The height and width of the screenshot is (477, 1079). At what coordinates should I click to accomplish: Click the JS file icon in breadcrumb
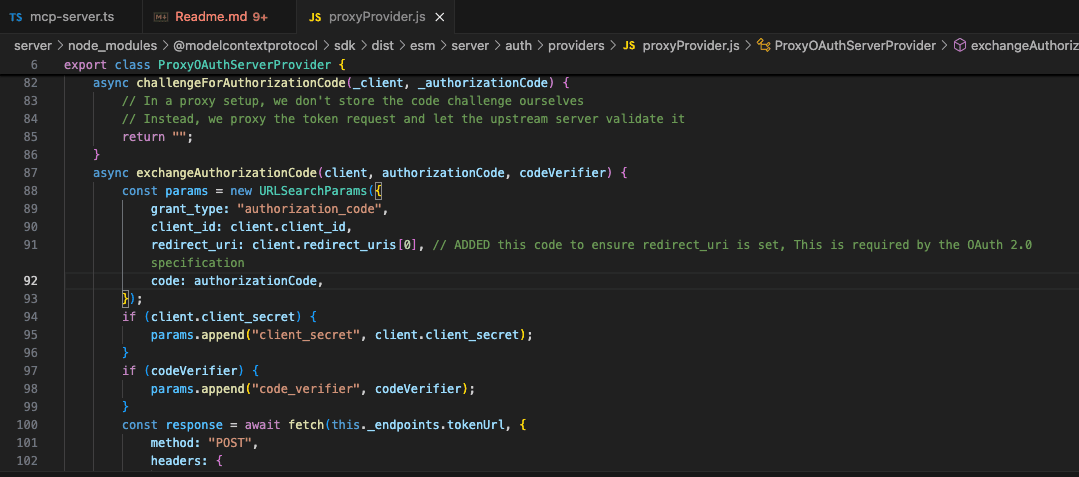tap(629, 45)
